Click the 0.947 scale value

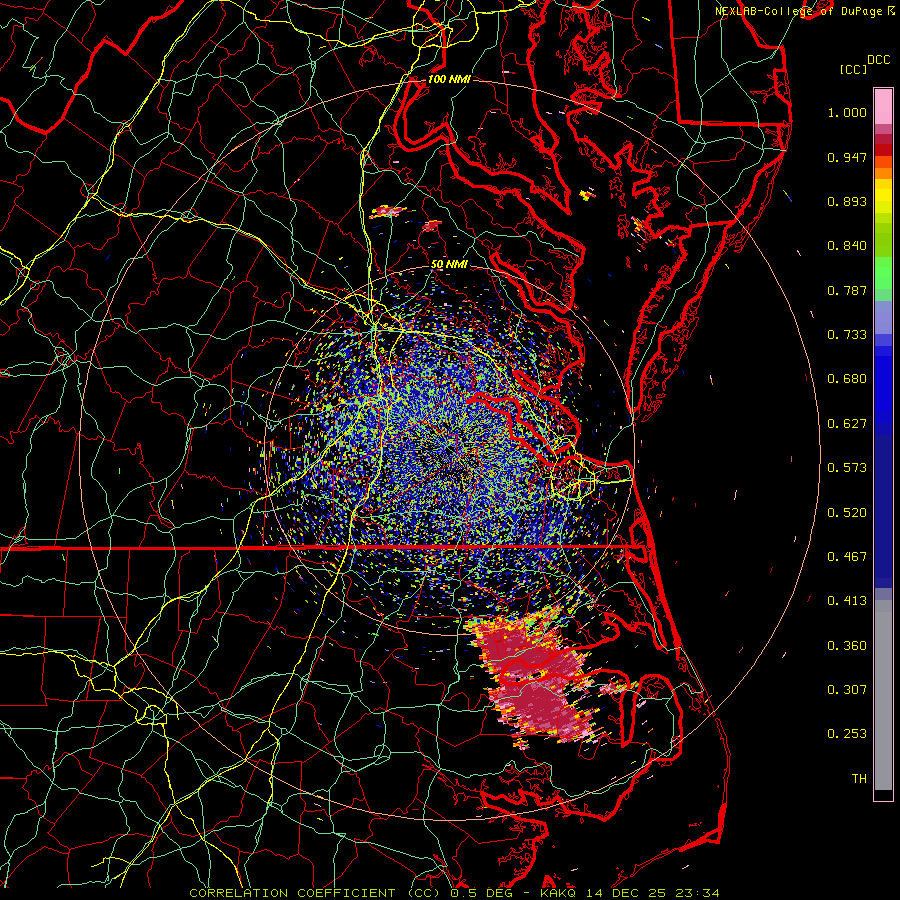tap(847, 157)
